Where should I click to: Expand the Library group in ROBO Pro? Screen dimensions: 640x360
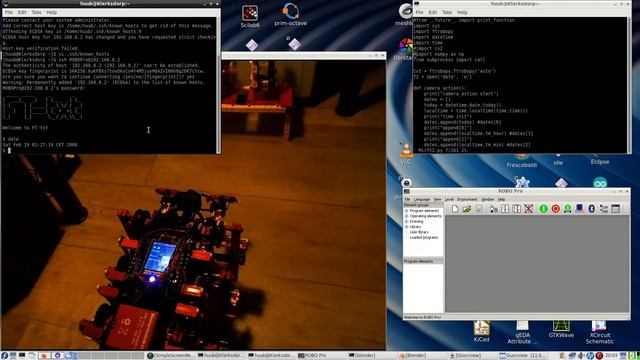point(407,227)
